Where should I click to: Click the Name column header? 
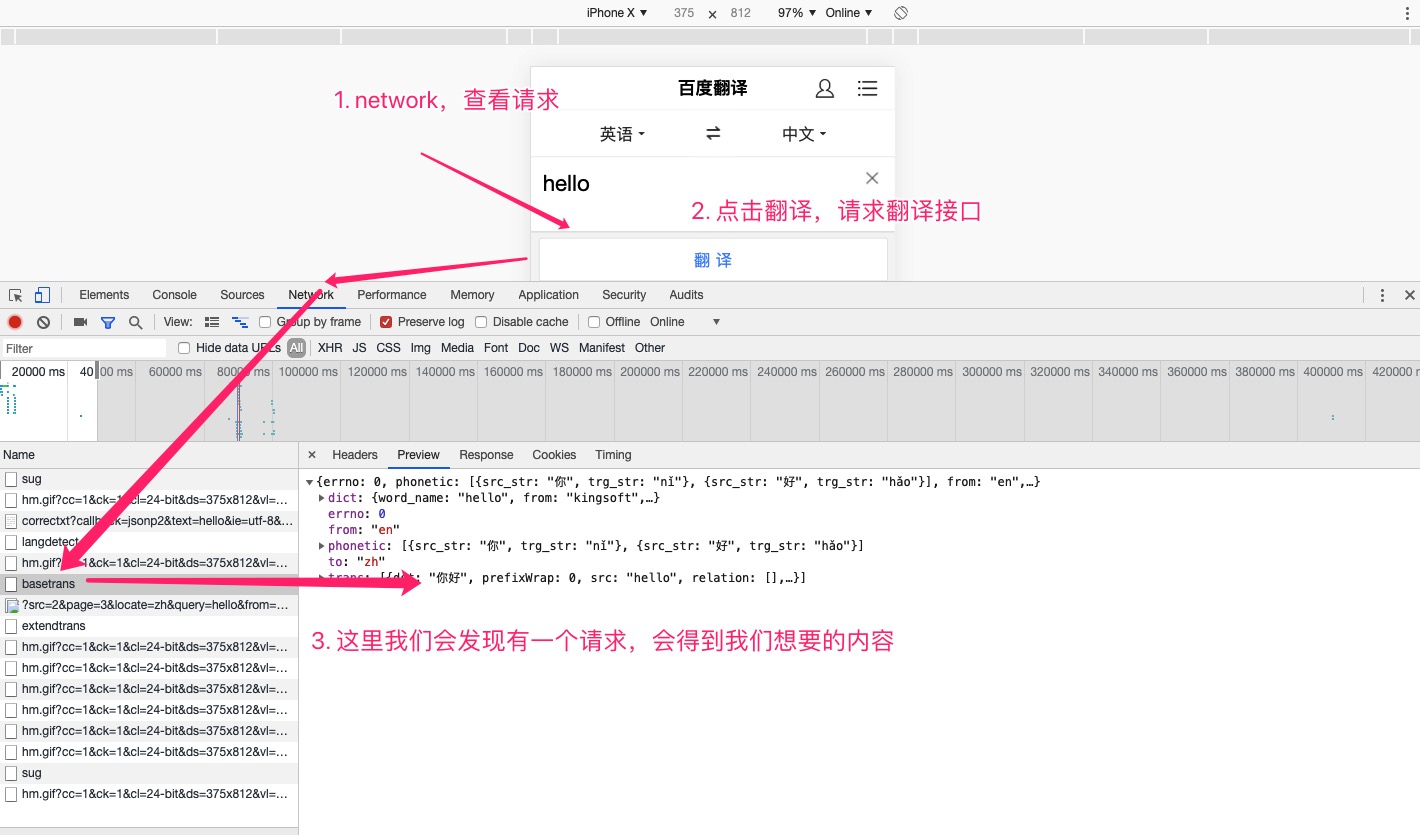149,455
